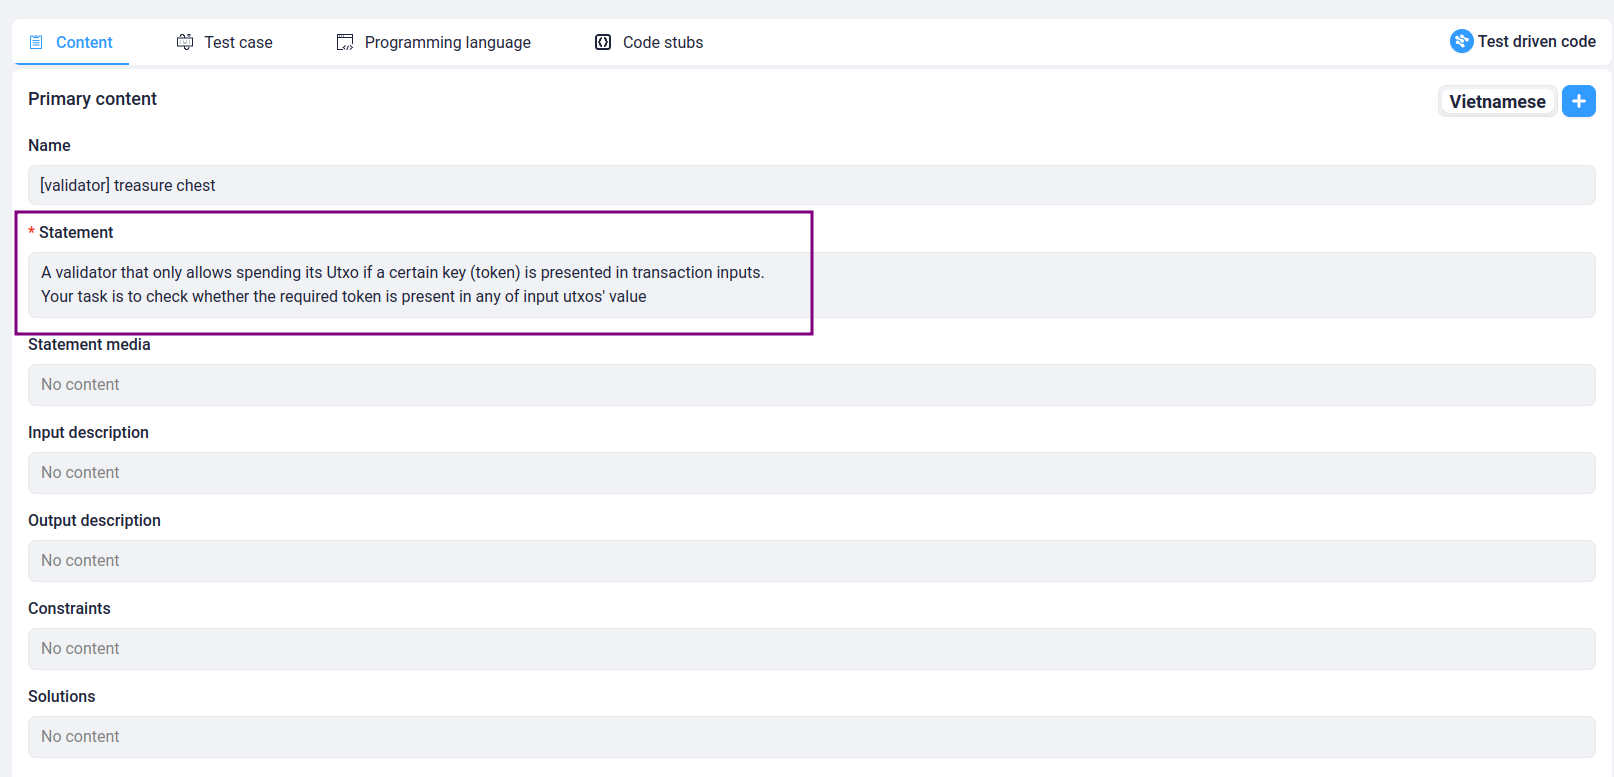Click the Statement media content field

click(x=811, y=385)
